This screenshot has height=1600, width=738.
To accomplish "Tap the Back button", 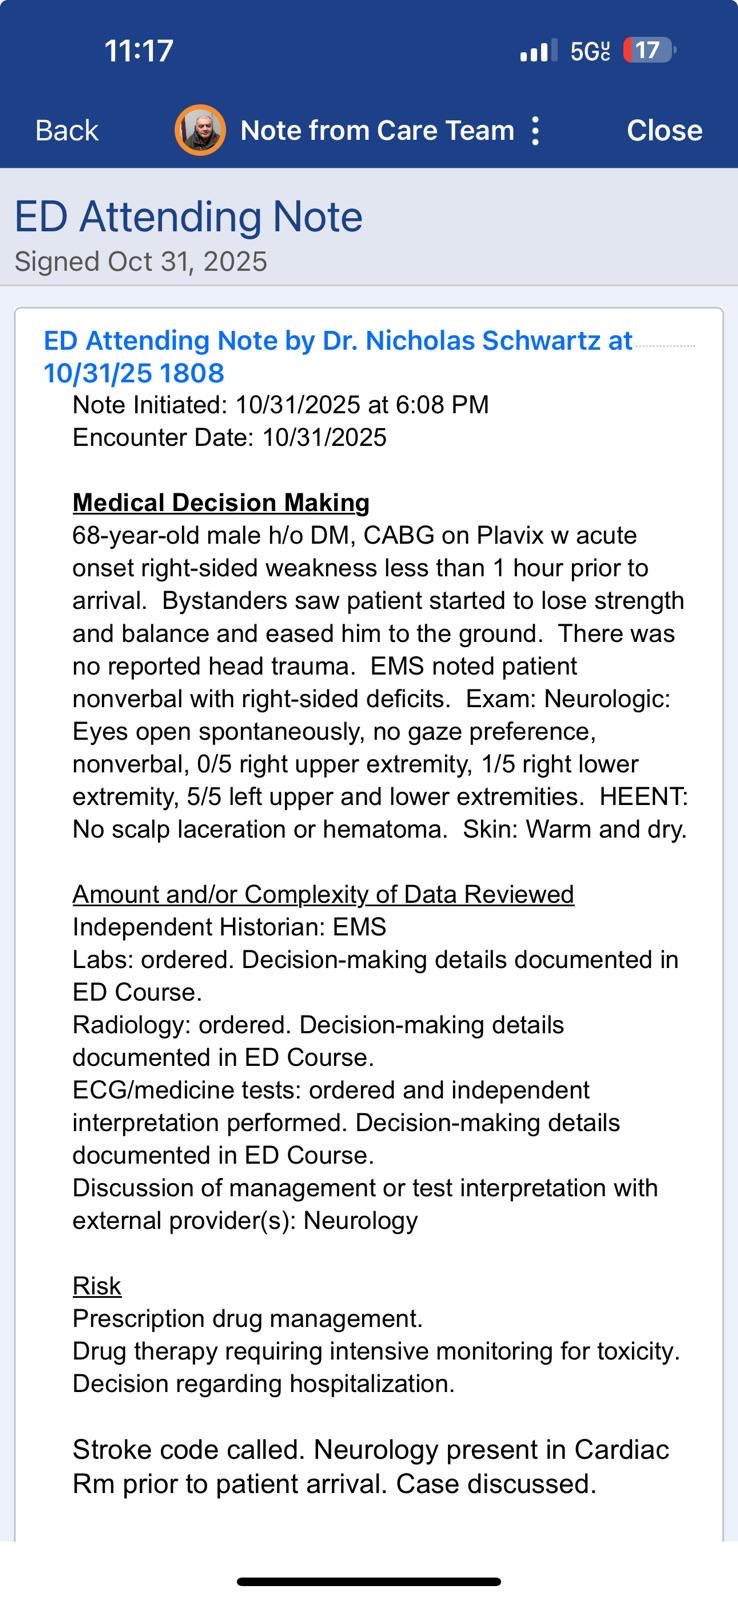I will tap(66, 130).
